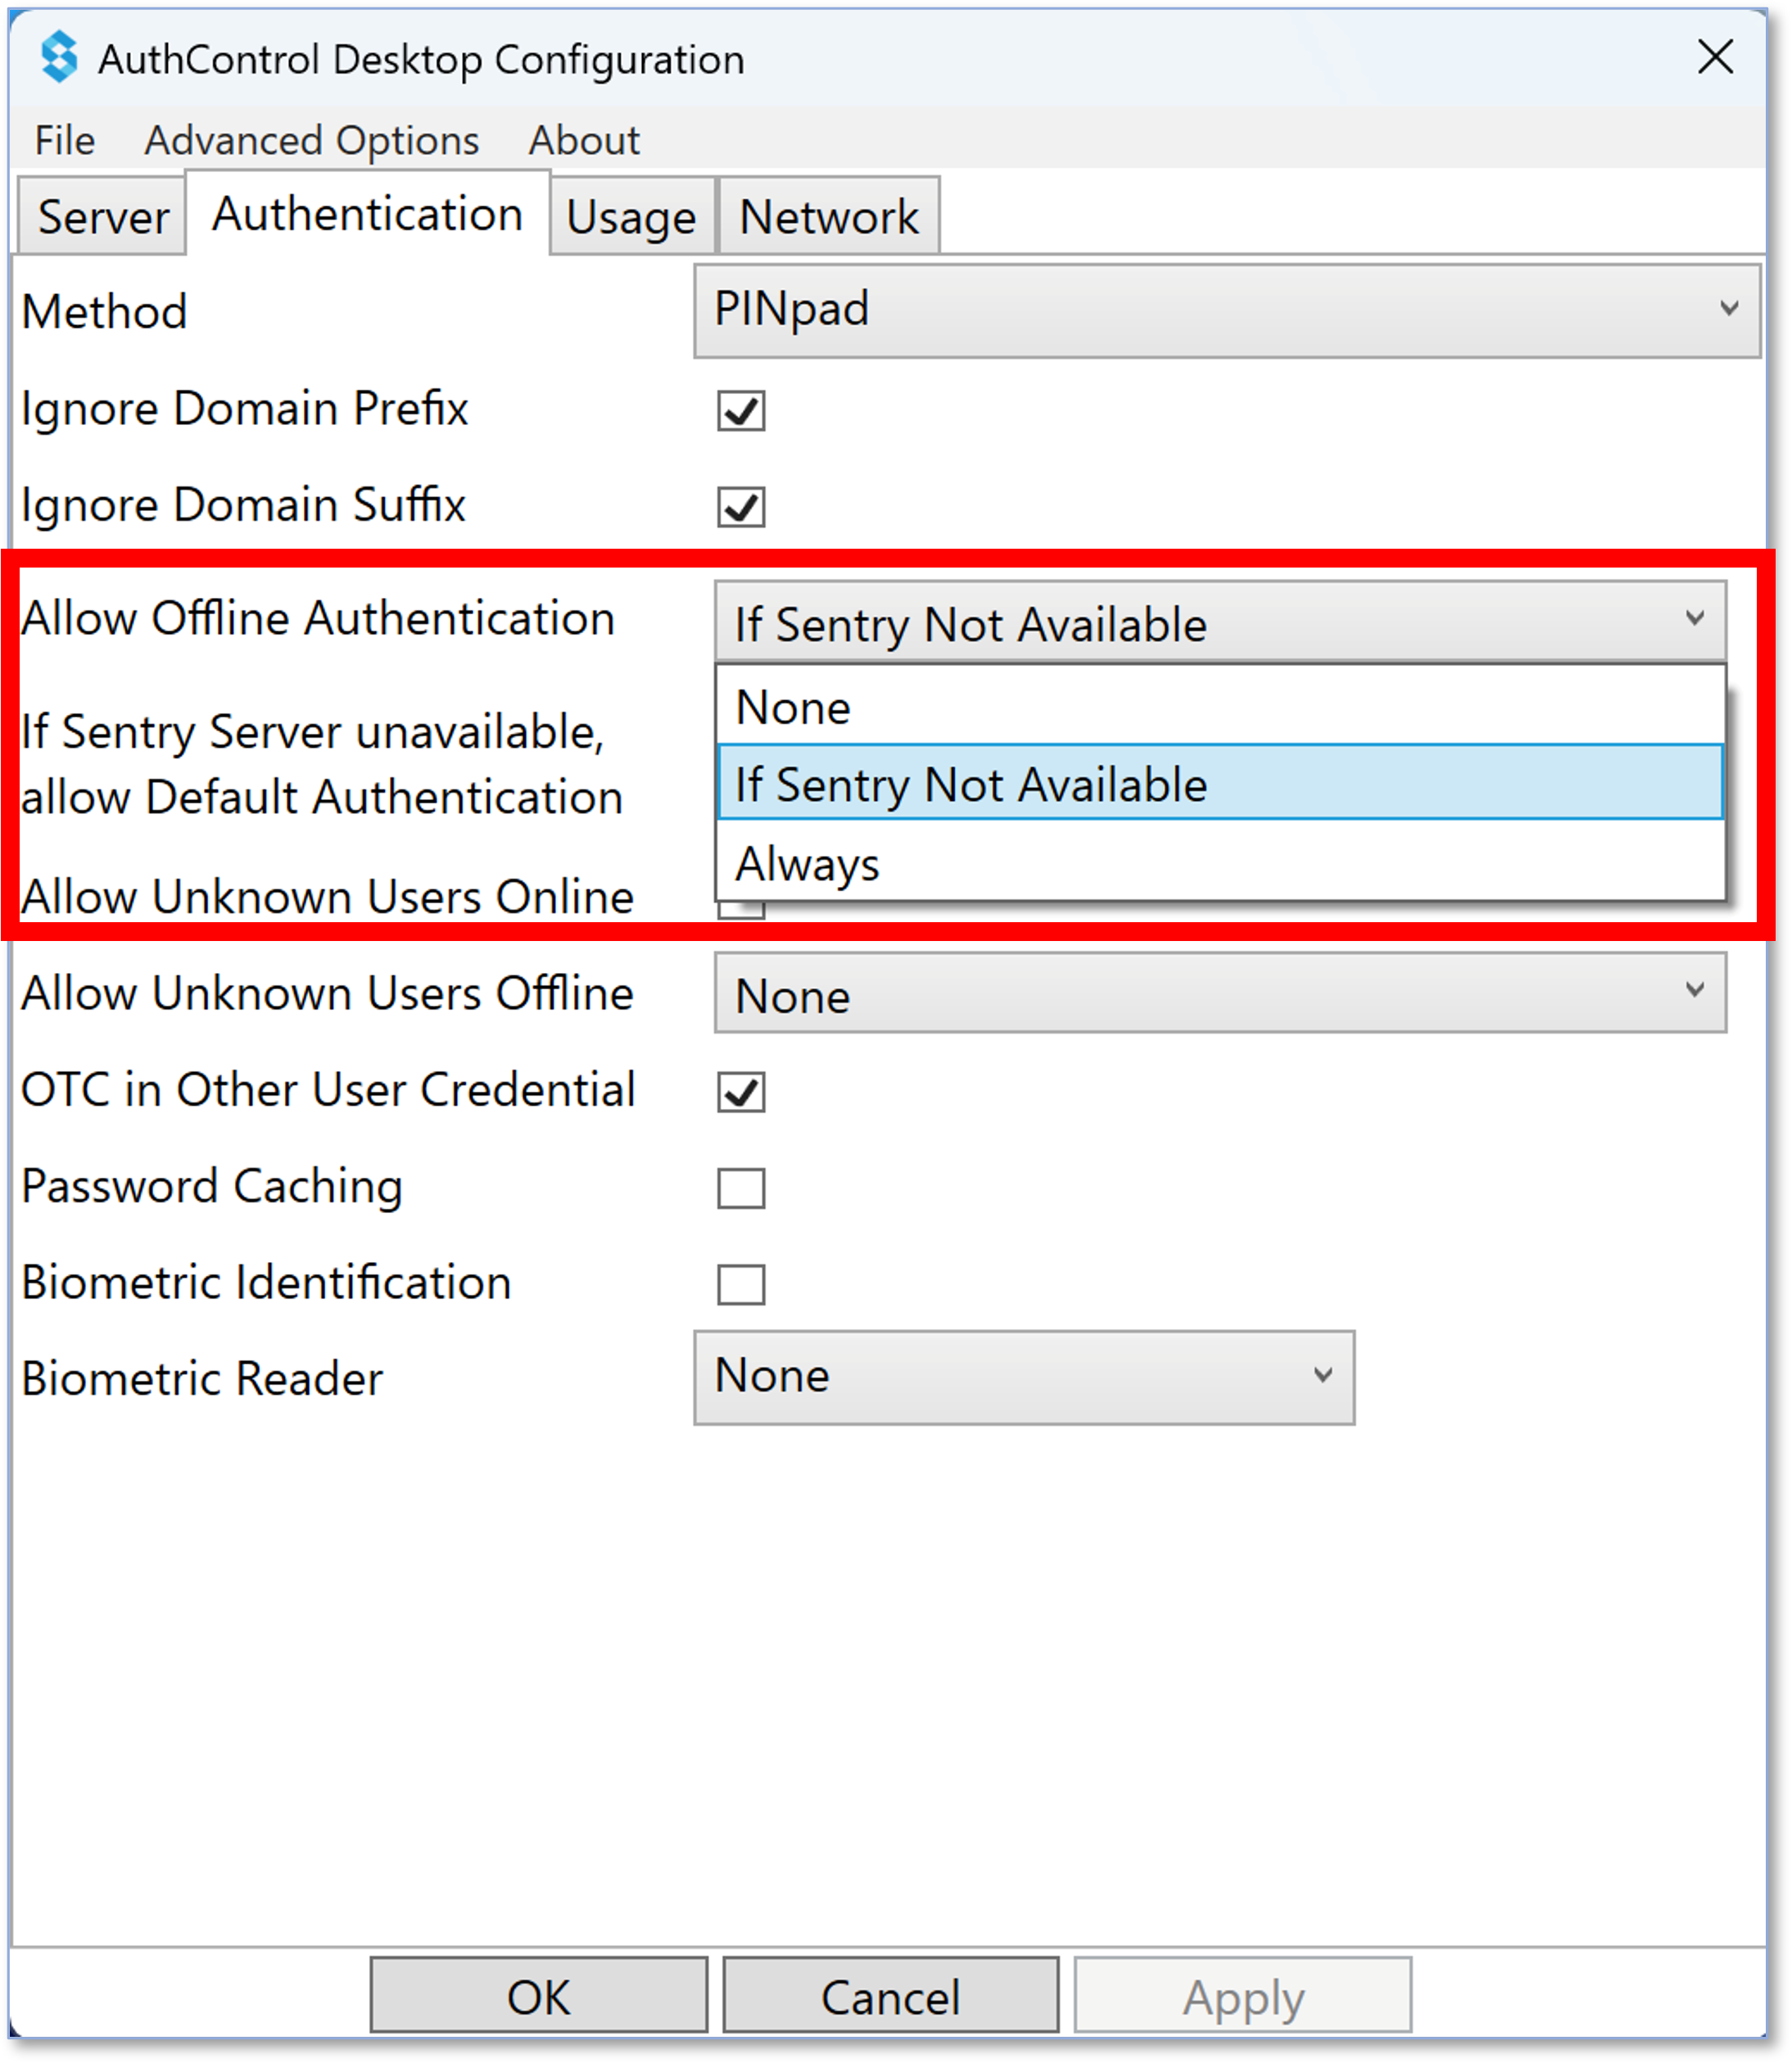The height and width of the screenshot is (2063, 1792).
Task: Enable Password Caching checkbox
Action: click(741, 1188)
